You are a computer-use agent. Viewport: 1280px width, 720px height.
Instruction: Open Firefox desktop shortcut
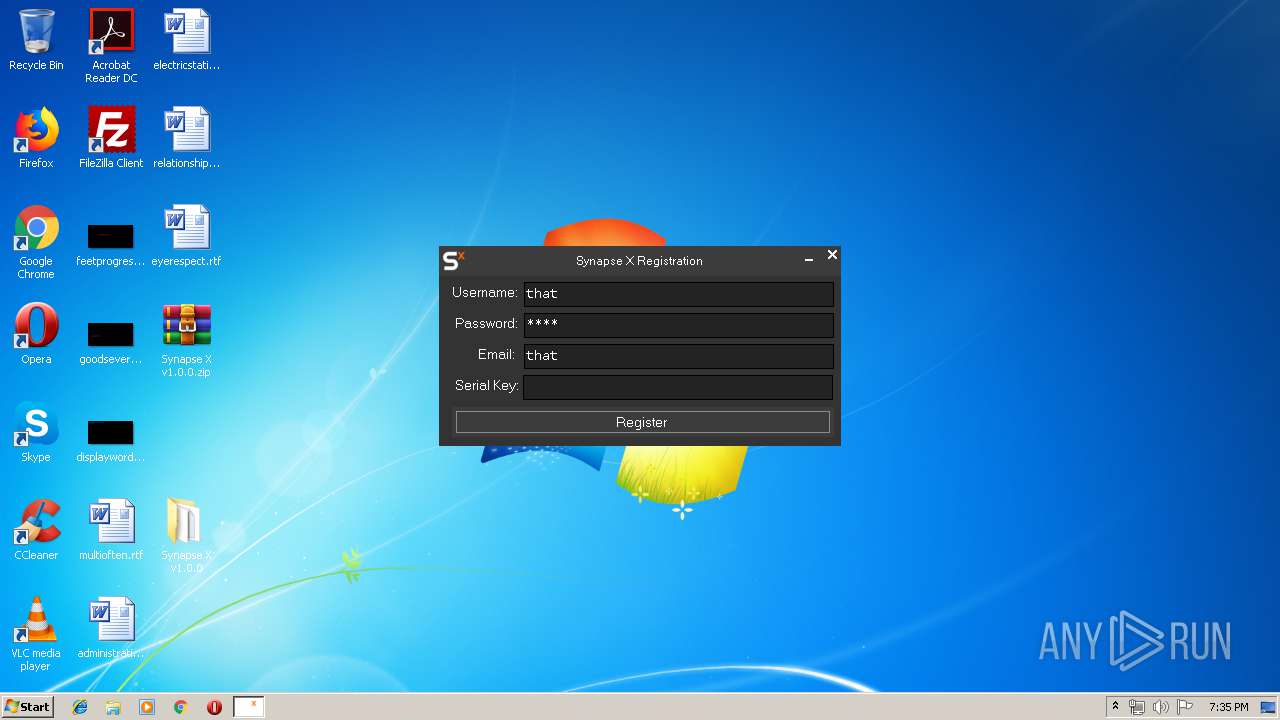[36, 138]
